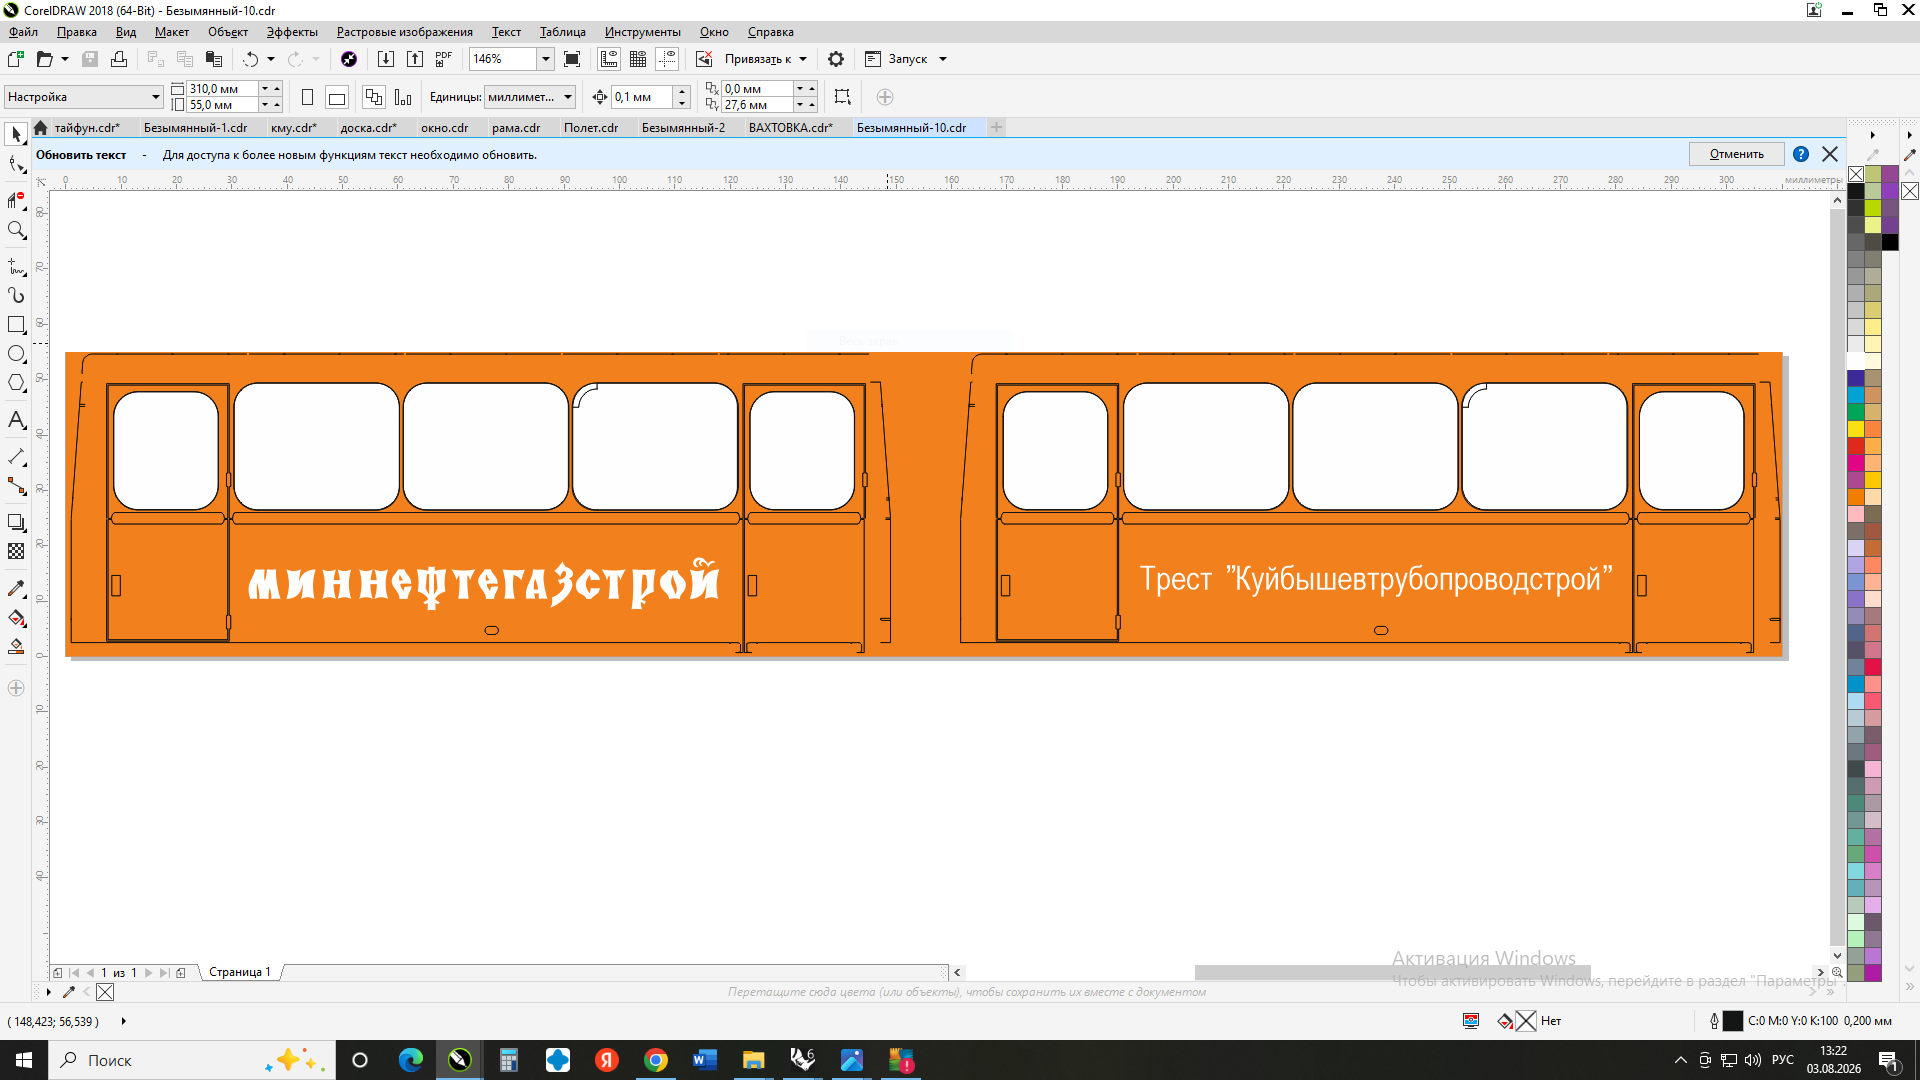Image resolution: width=1920 pixels, height=1080 pixels.
Task: Click the Undo arrow icon
Action: click(250, 59)
